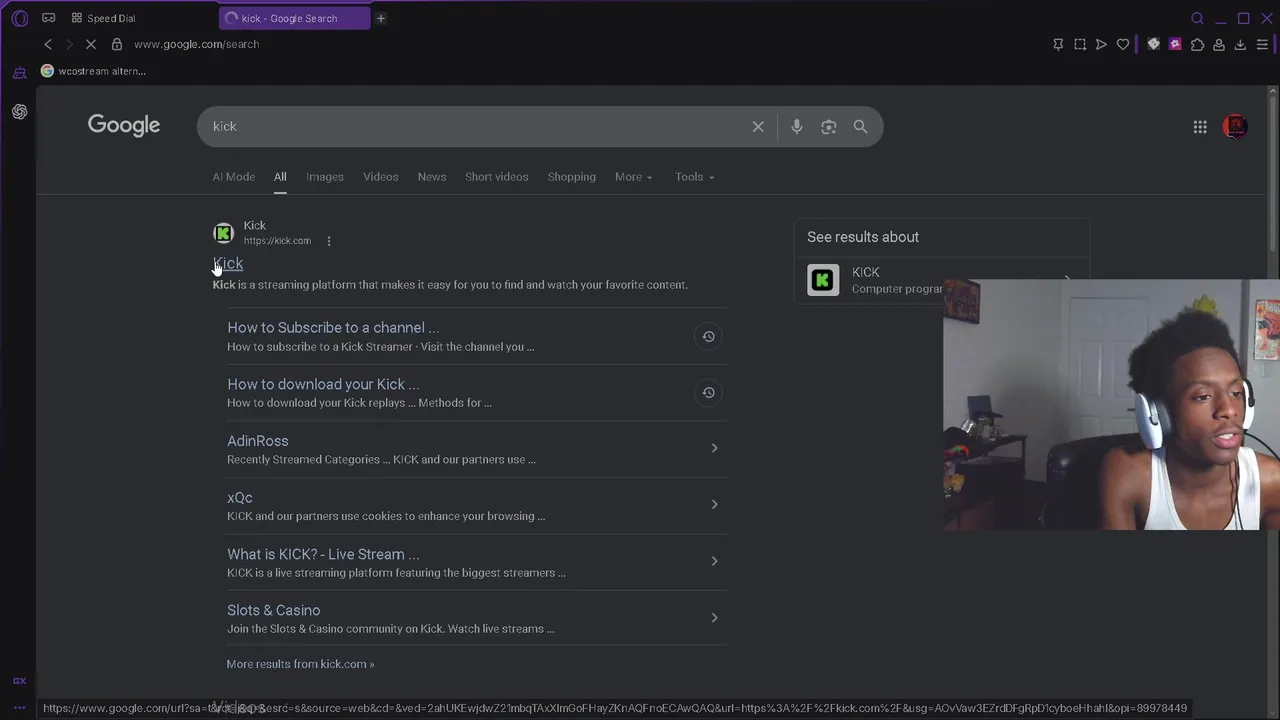Submit the search with magnifier icon

(860, 126)
